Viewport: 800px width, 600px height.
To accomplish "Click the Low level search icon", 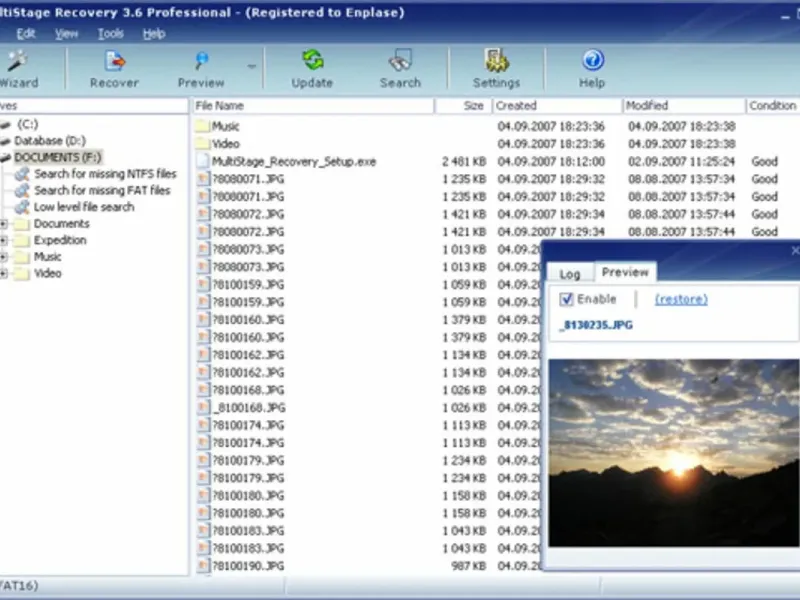I will pos(22,207).
